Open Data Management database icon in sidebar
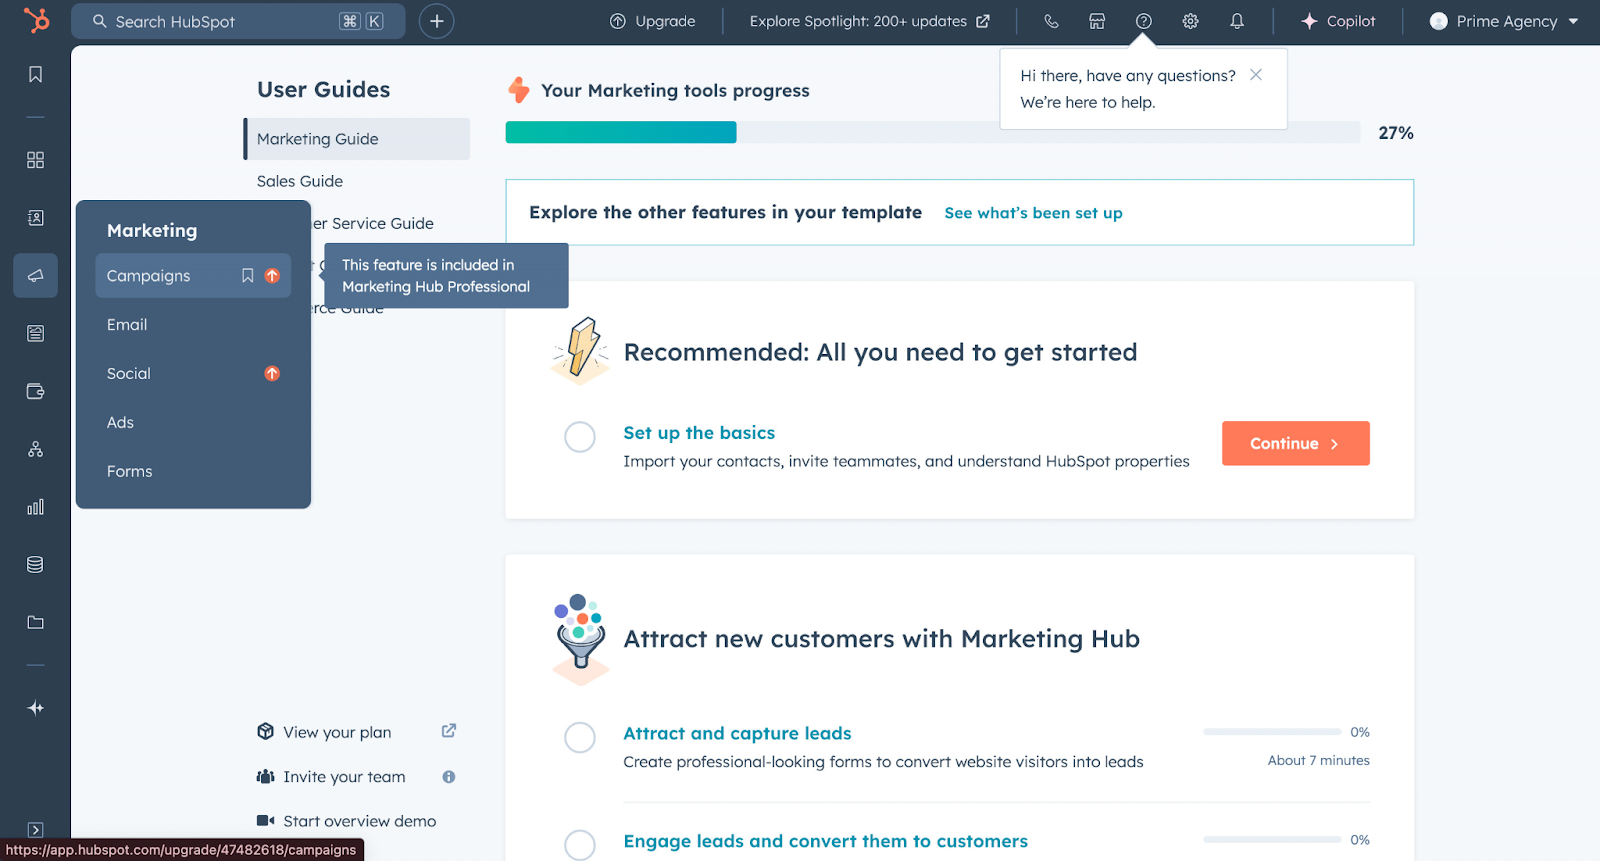The image size is (1600, 861). coord(35,564)
